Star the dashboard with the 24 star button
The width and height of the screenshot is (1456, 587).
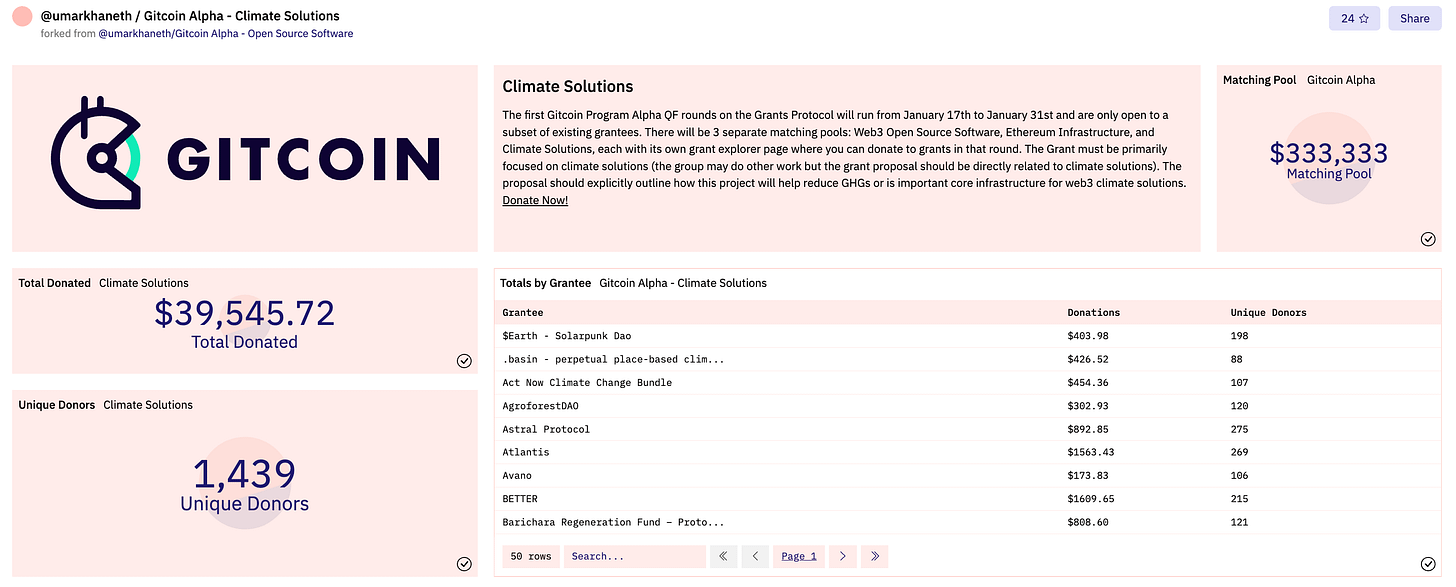(1354, 18)
